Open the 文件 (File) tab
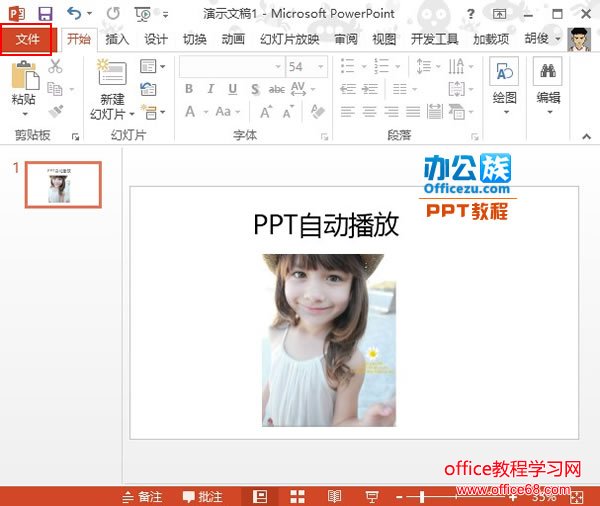 click(26, 39)
